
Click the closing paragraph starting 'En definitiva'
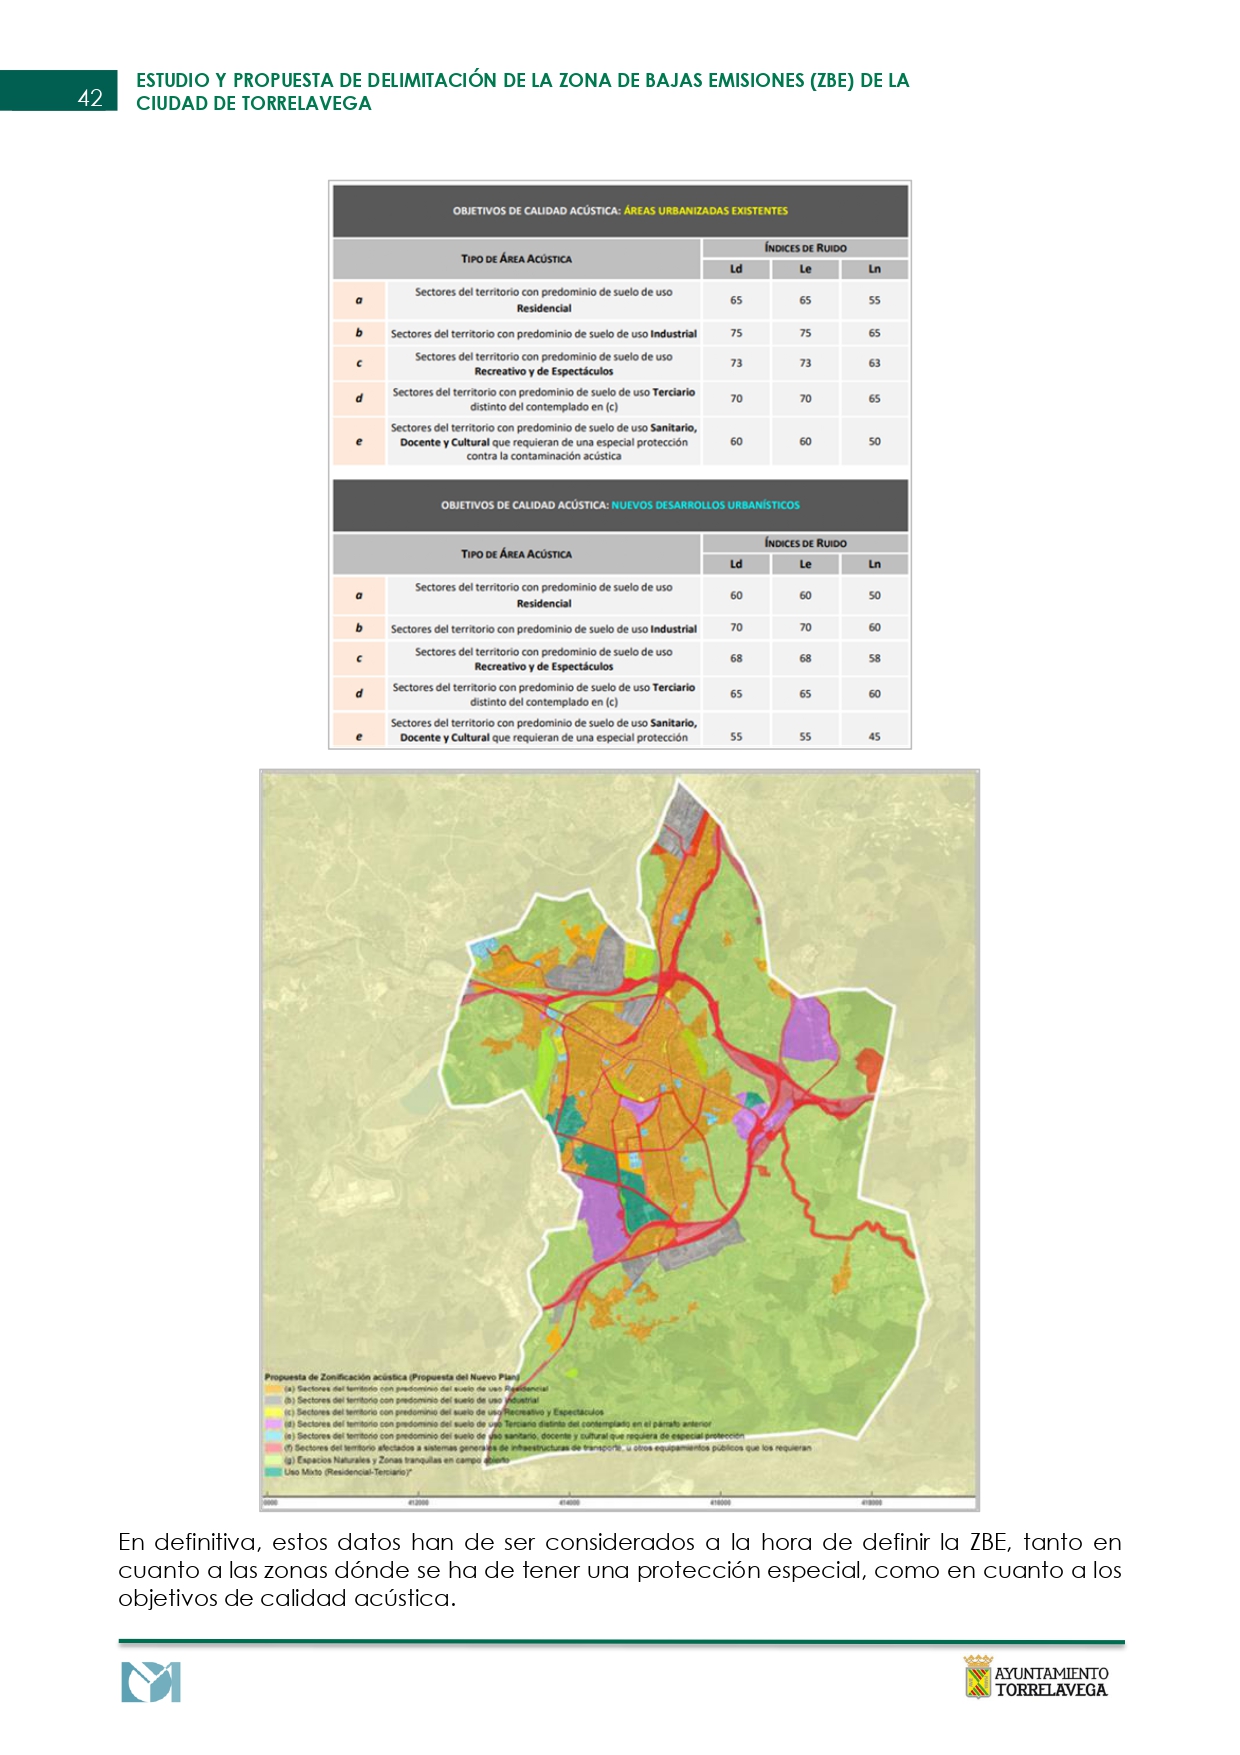[620, 1570]
